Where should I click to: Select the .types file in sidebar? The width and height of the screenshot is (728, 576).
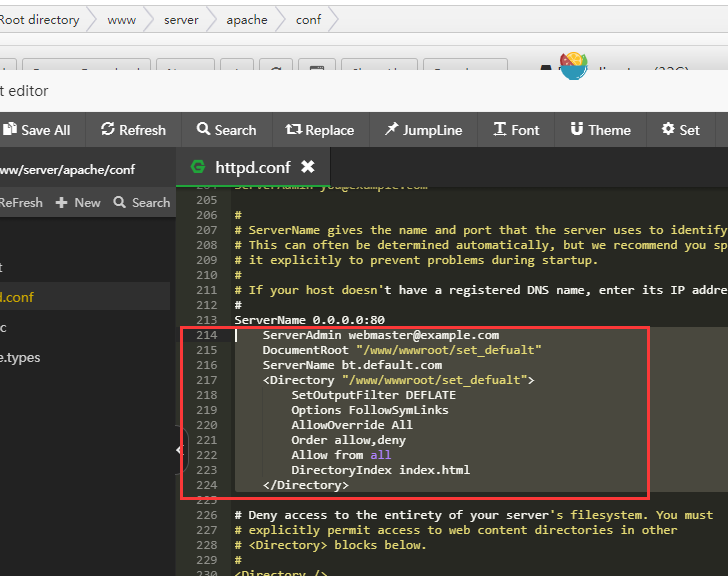[20, 357]
